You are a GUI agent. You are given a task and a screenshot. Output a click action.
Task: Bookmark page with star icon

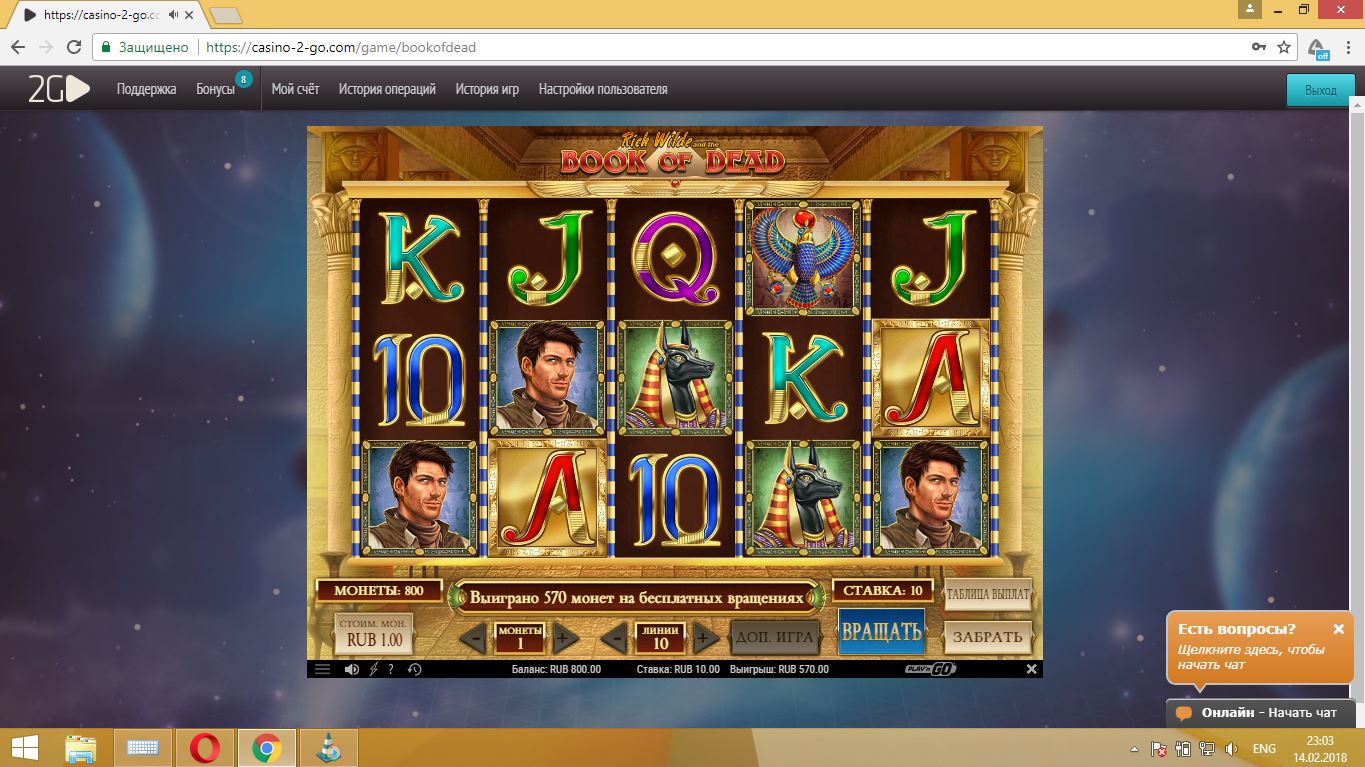tap(1285, 47)
